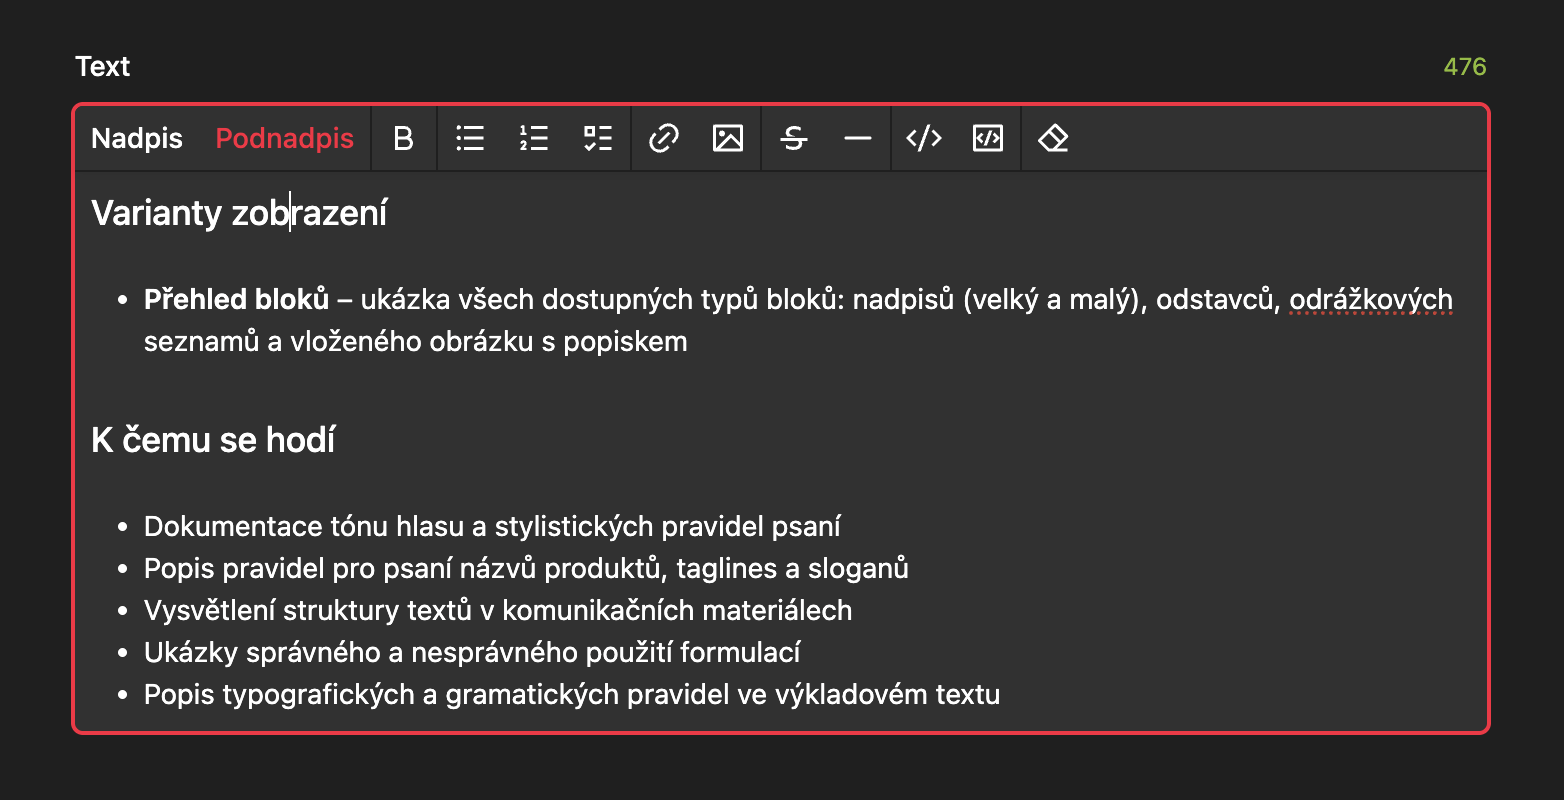Click the line 'Vysvětlení struktury textů v komunikačních materiálech'
This screenshot has width=1564, height=800.
tap(498, 610)
